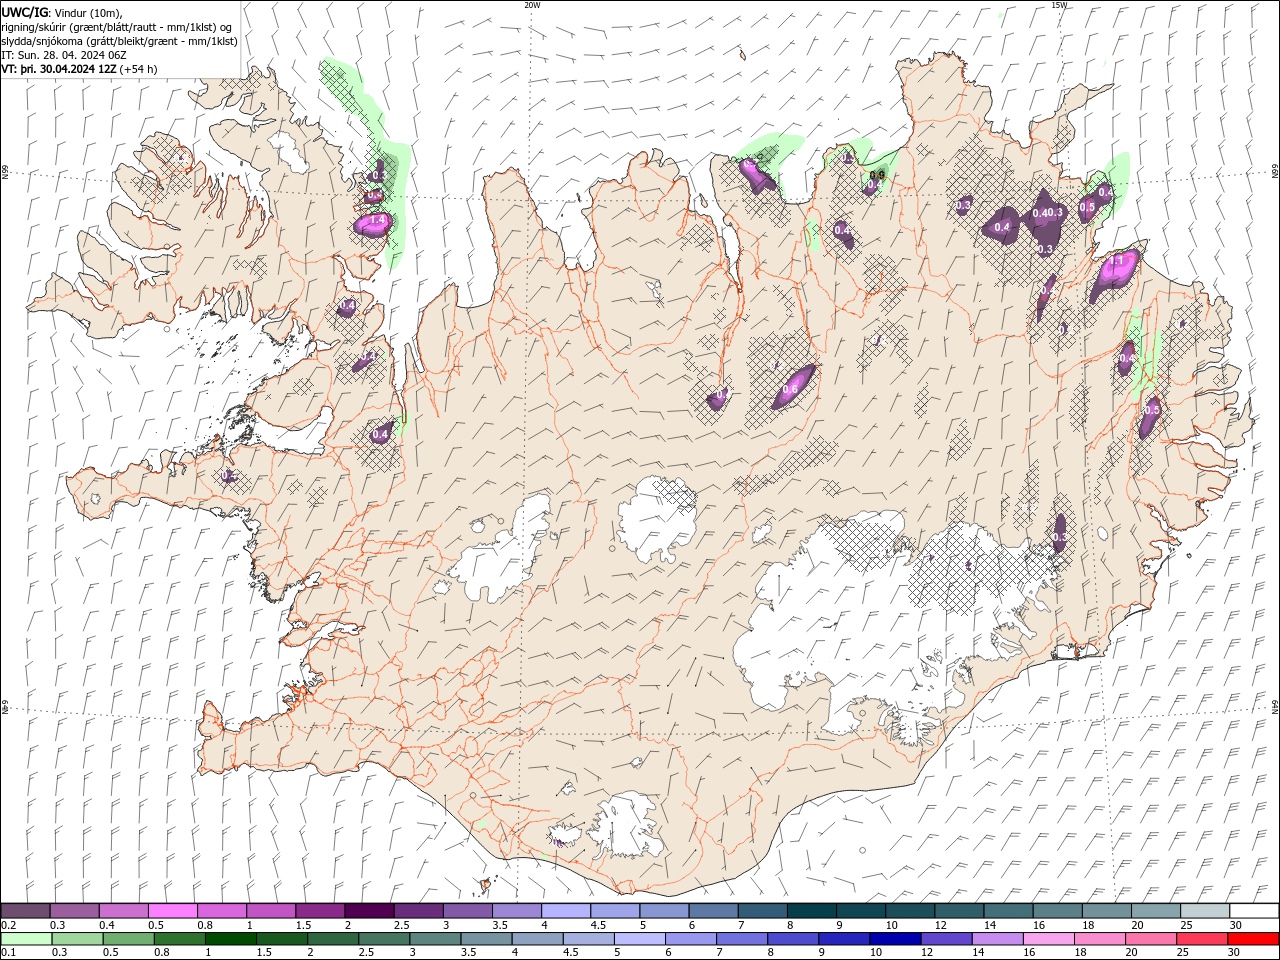The width and height of the screenshot is (1280, 960).
Task: Click the '0.1' label under the lower legend row
Action: (8, 952)
